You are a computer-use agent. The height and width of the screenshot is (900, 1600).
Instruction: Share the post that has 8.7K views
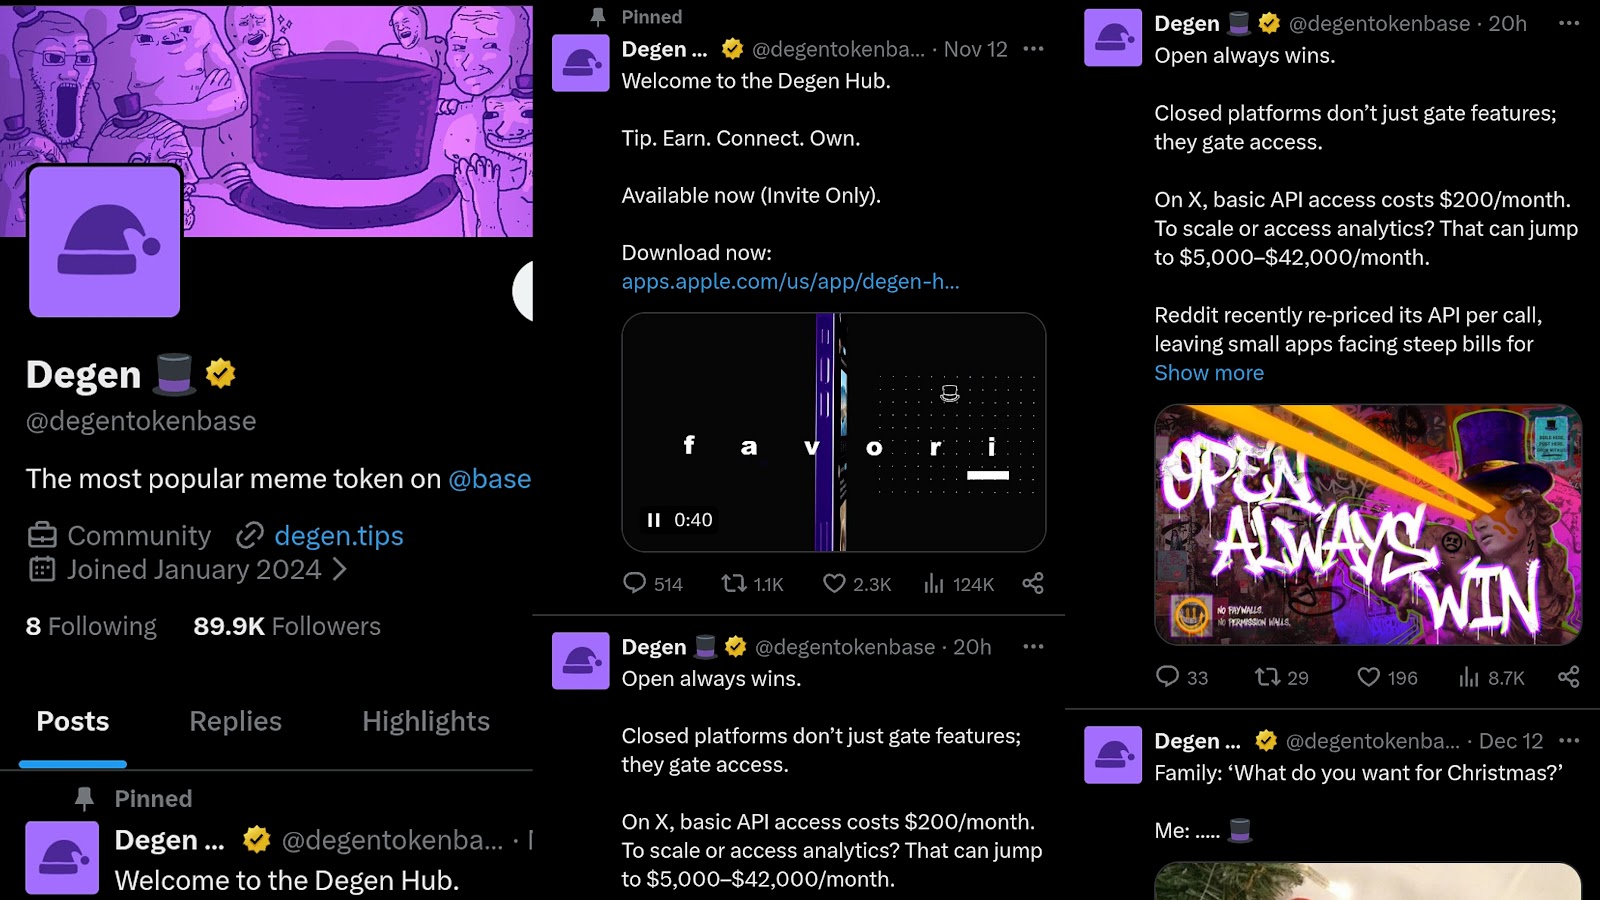[1568, 677]
